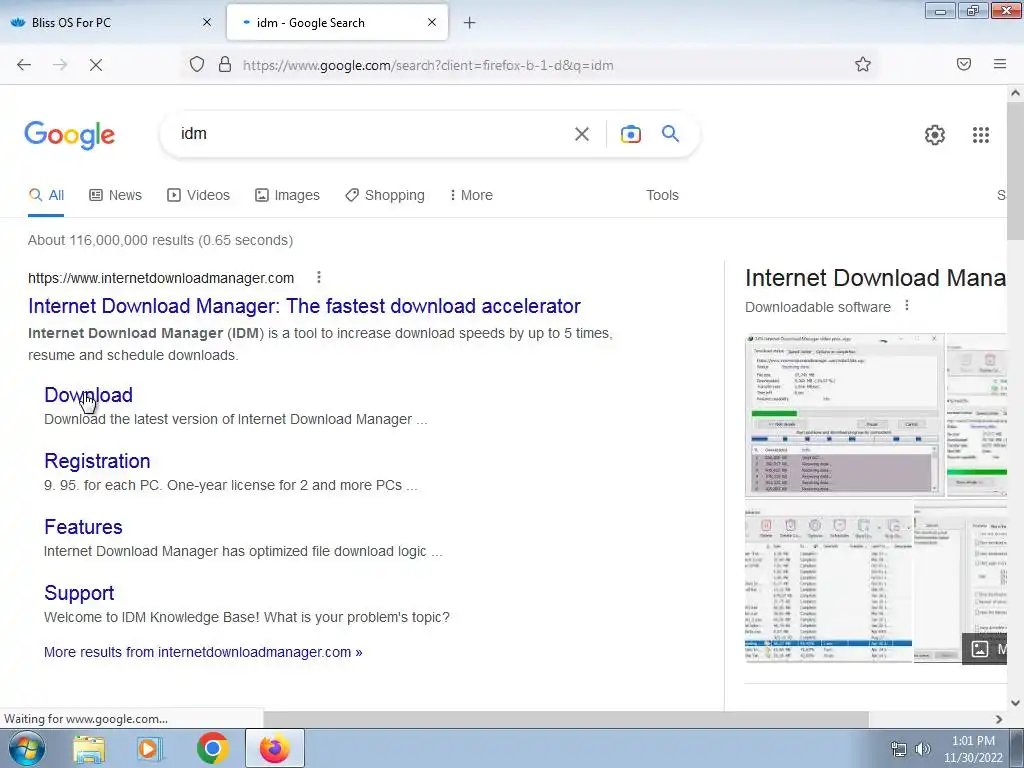Switch to the Videos tab
The height and width of the screenshot is (768, 1024).
point(199,195)
